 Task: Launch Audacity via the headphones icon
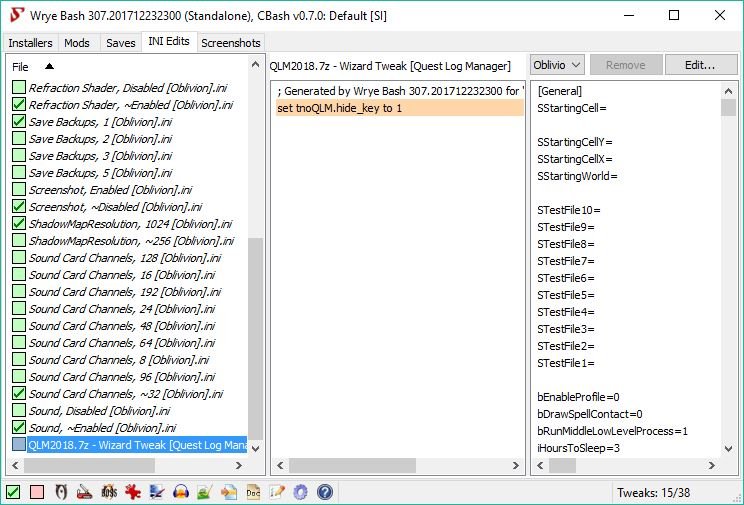pyautogui.click(x=181, y=492)
